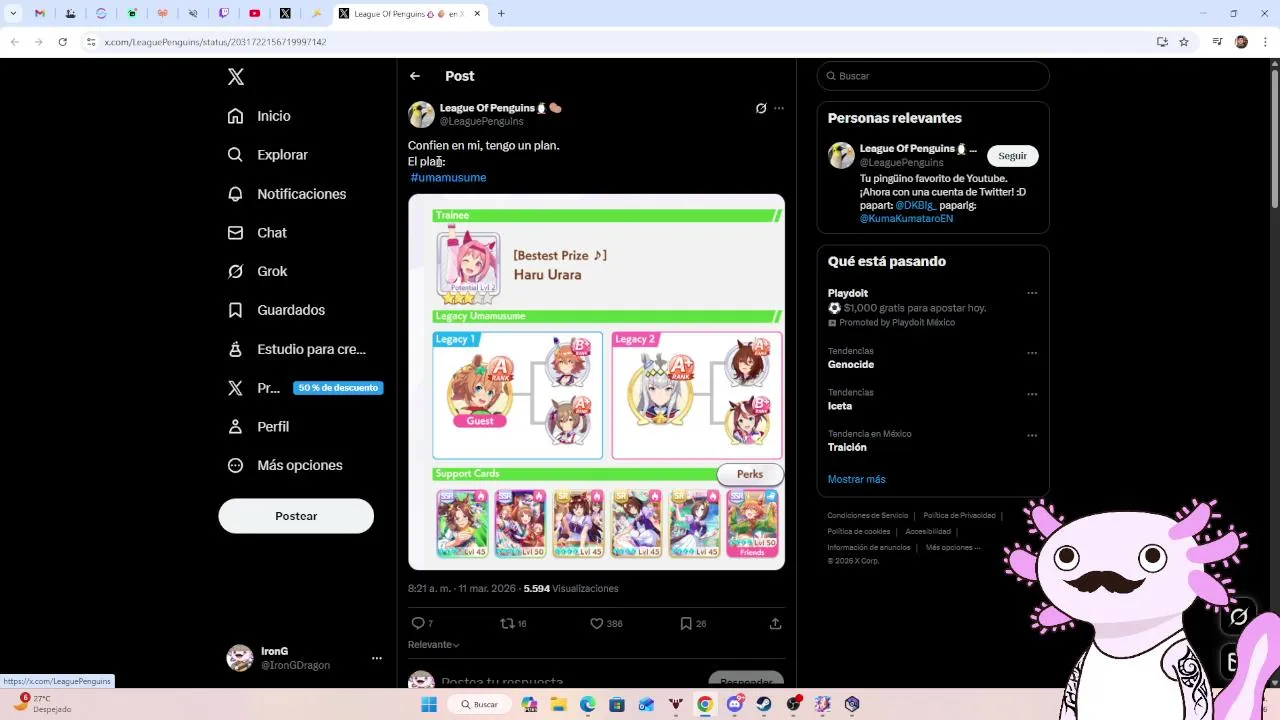
Task: Open Chrome profile avatar
Action: coord(1241,42)
